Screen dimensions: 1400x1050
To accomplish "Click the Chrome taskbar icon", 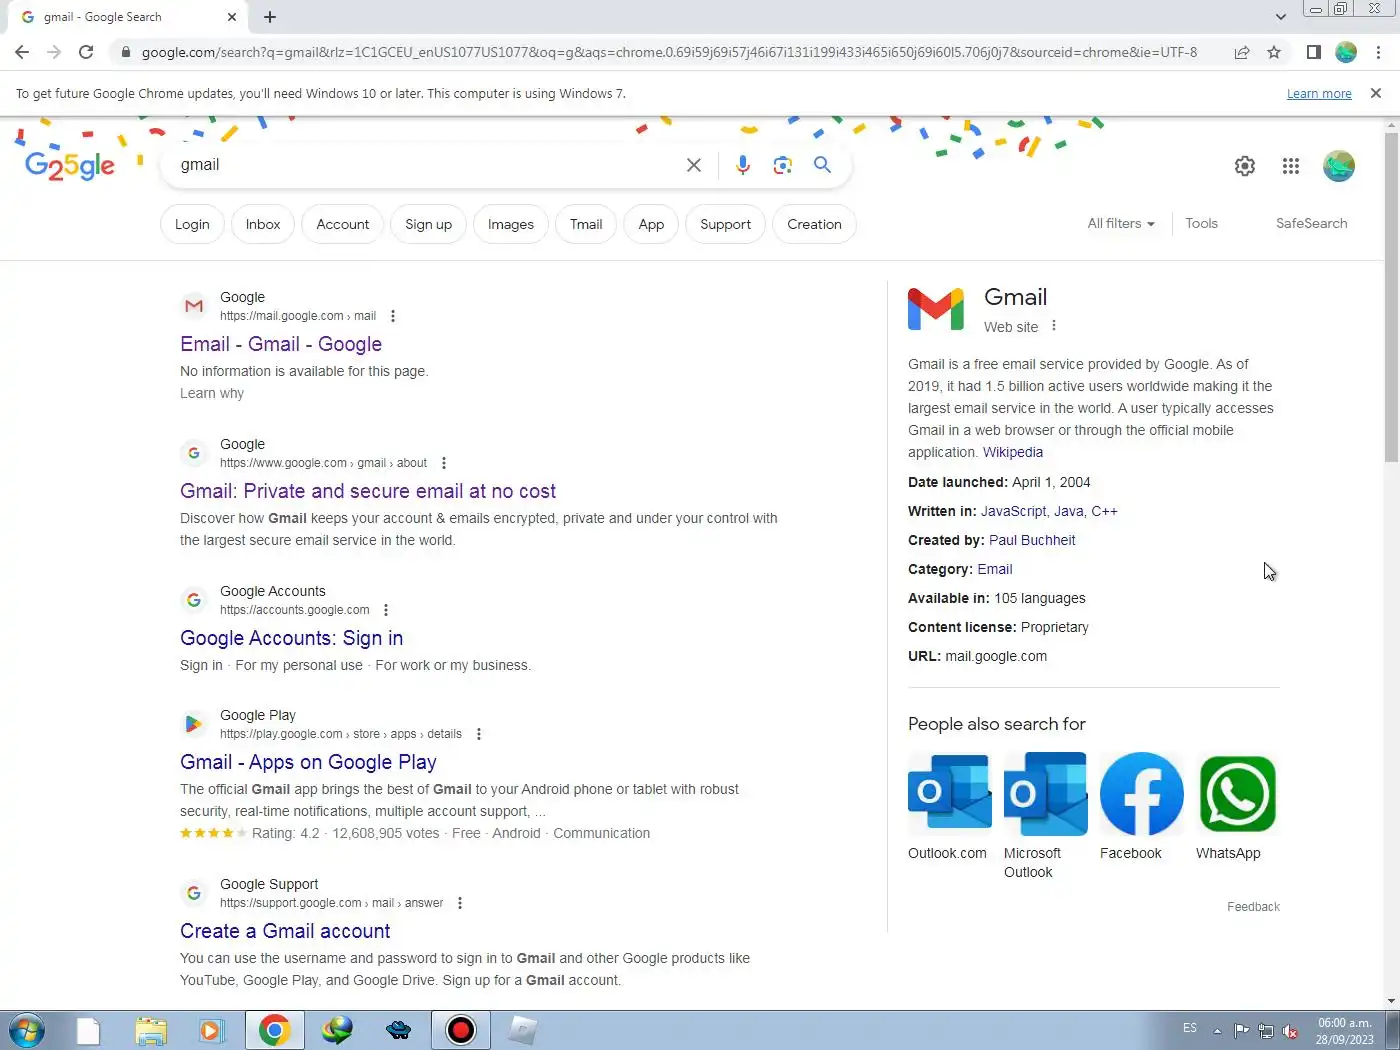I will (275, 1030).
